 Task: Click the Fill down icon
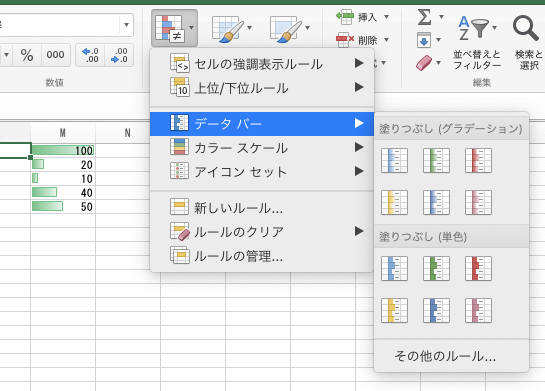(424, 40)
